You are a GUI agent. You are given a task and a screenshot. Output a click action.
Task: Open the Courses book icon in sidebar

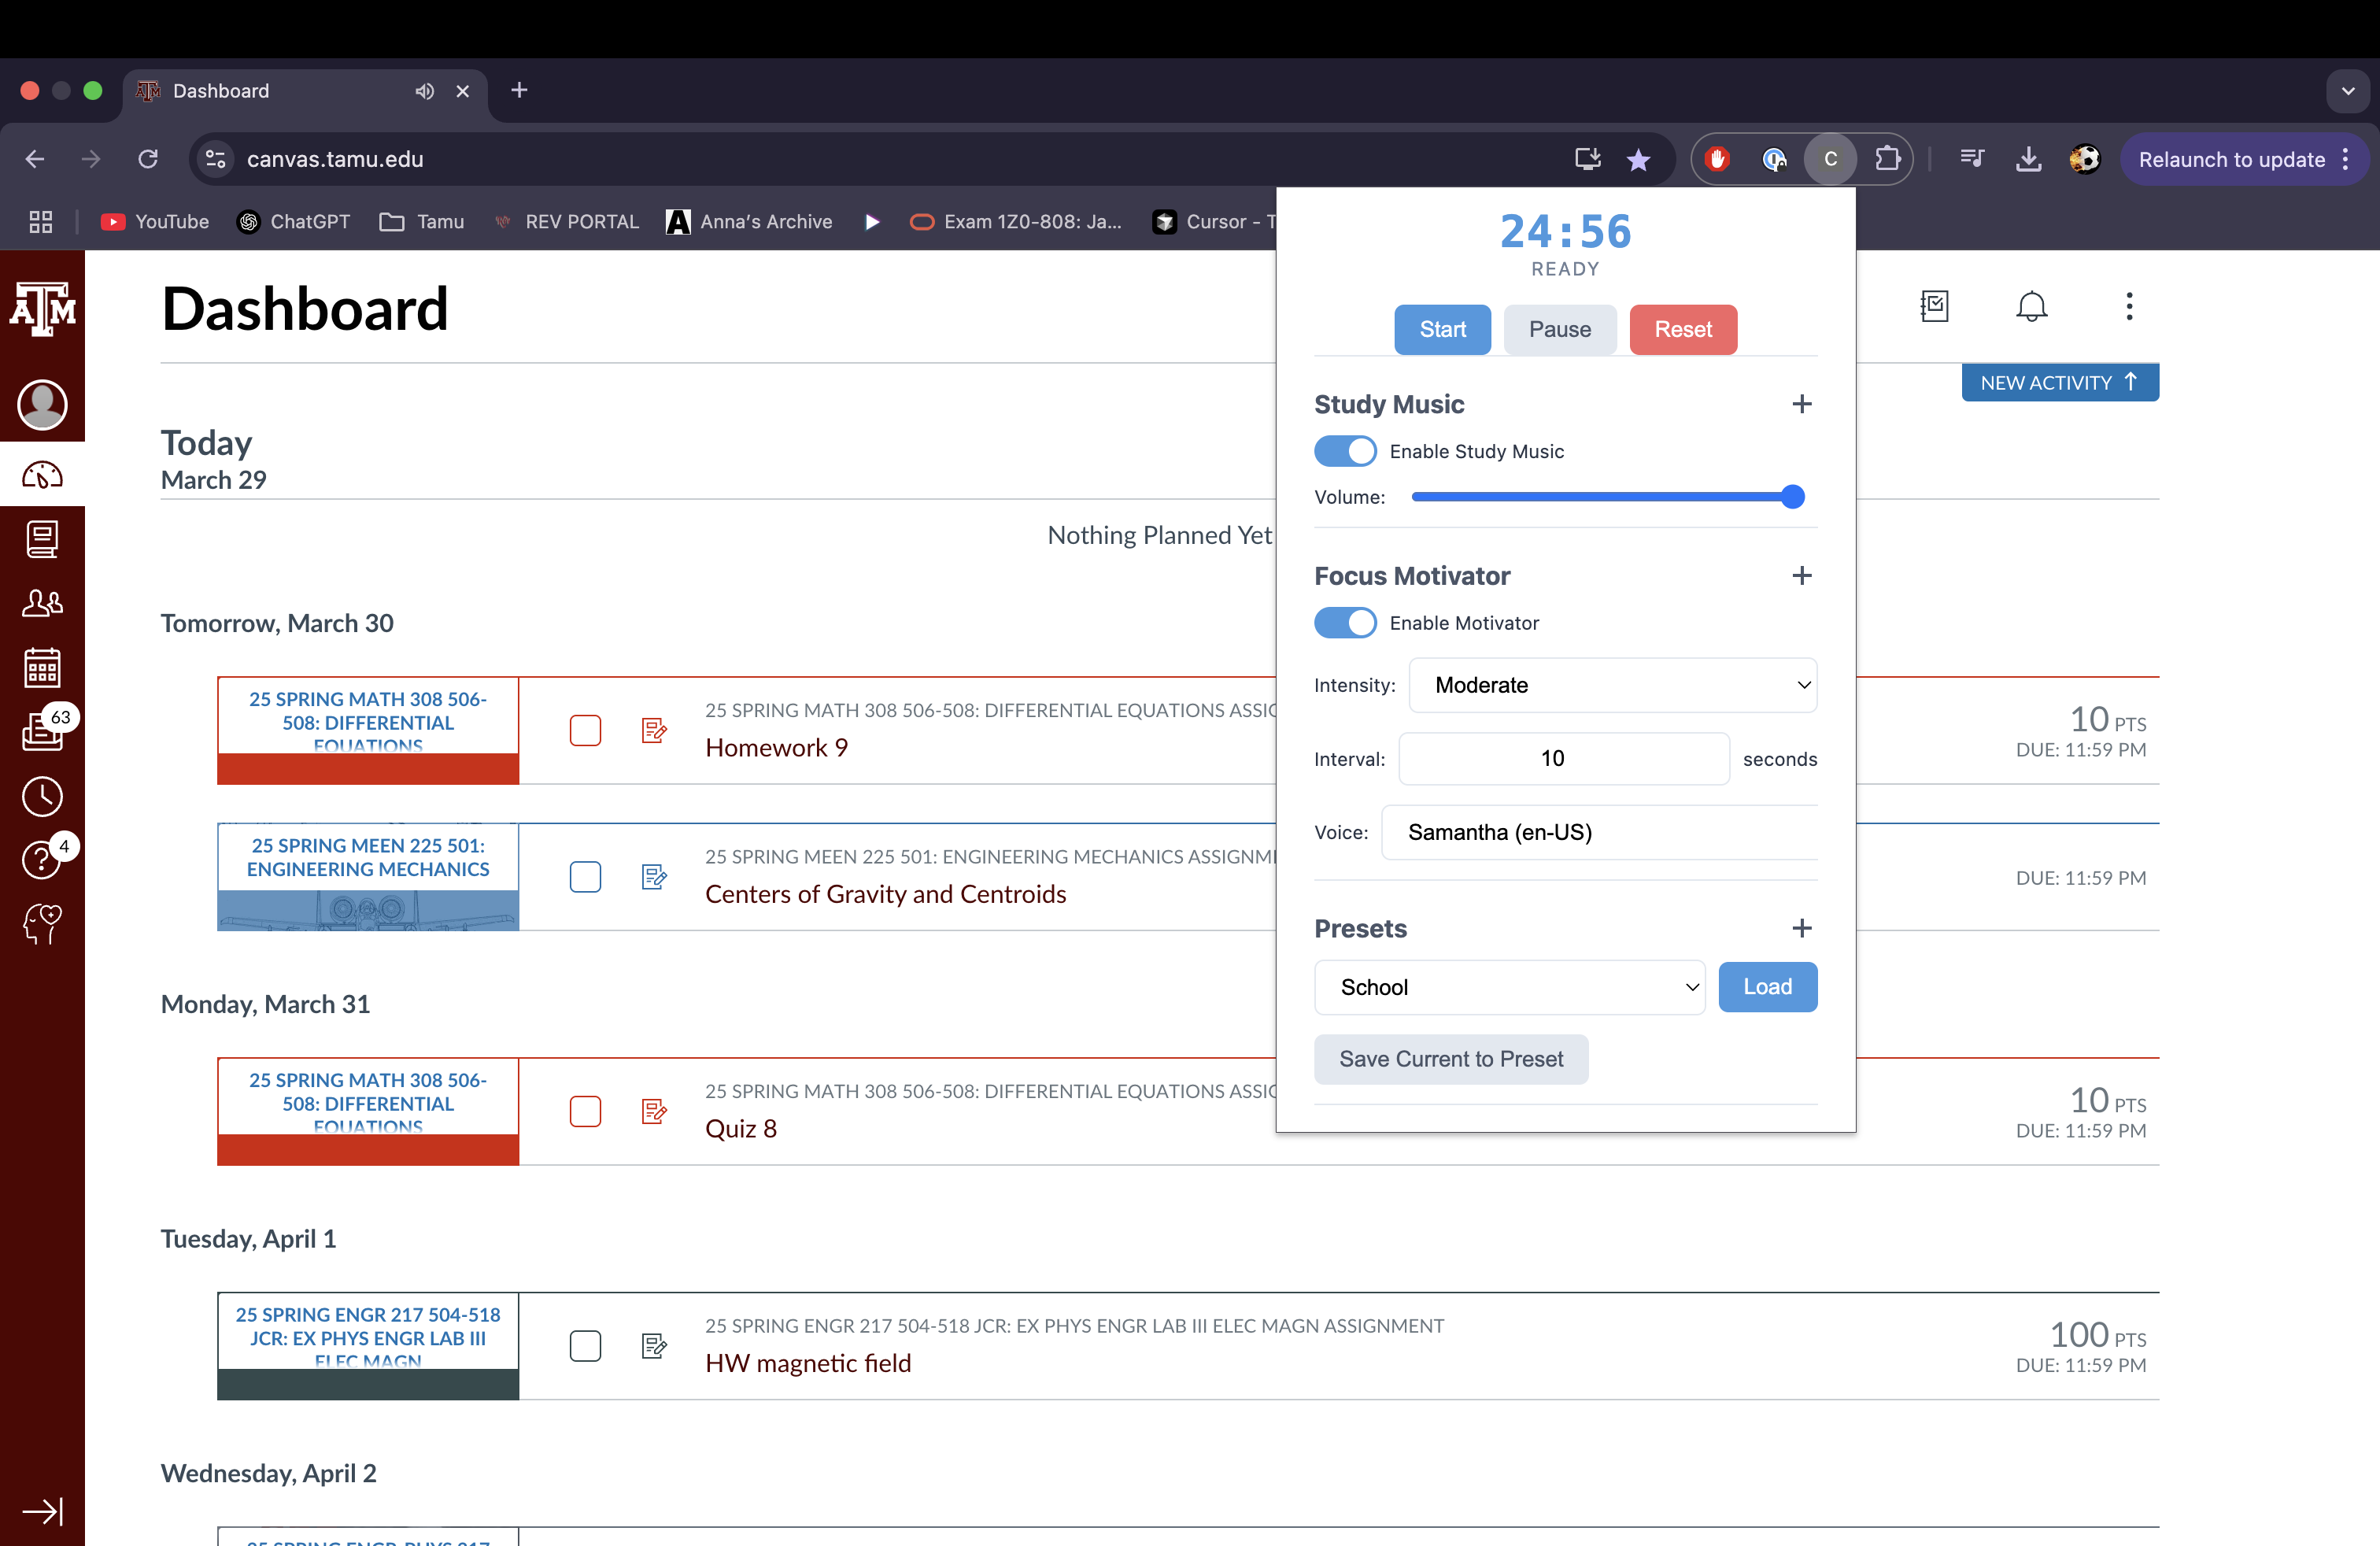click(x=42, y=540)
